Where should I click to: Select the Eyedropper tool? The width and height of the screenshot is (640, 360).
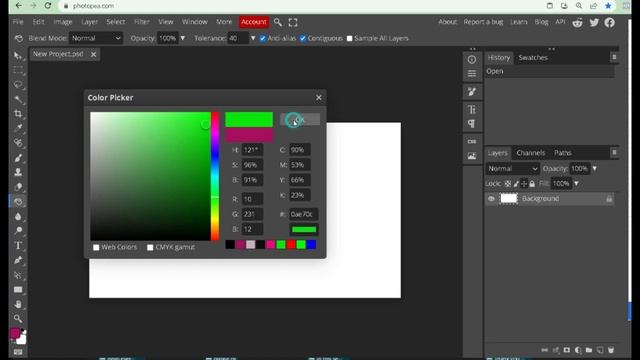coord(18,128)
